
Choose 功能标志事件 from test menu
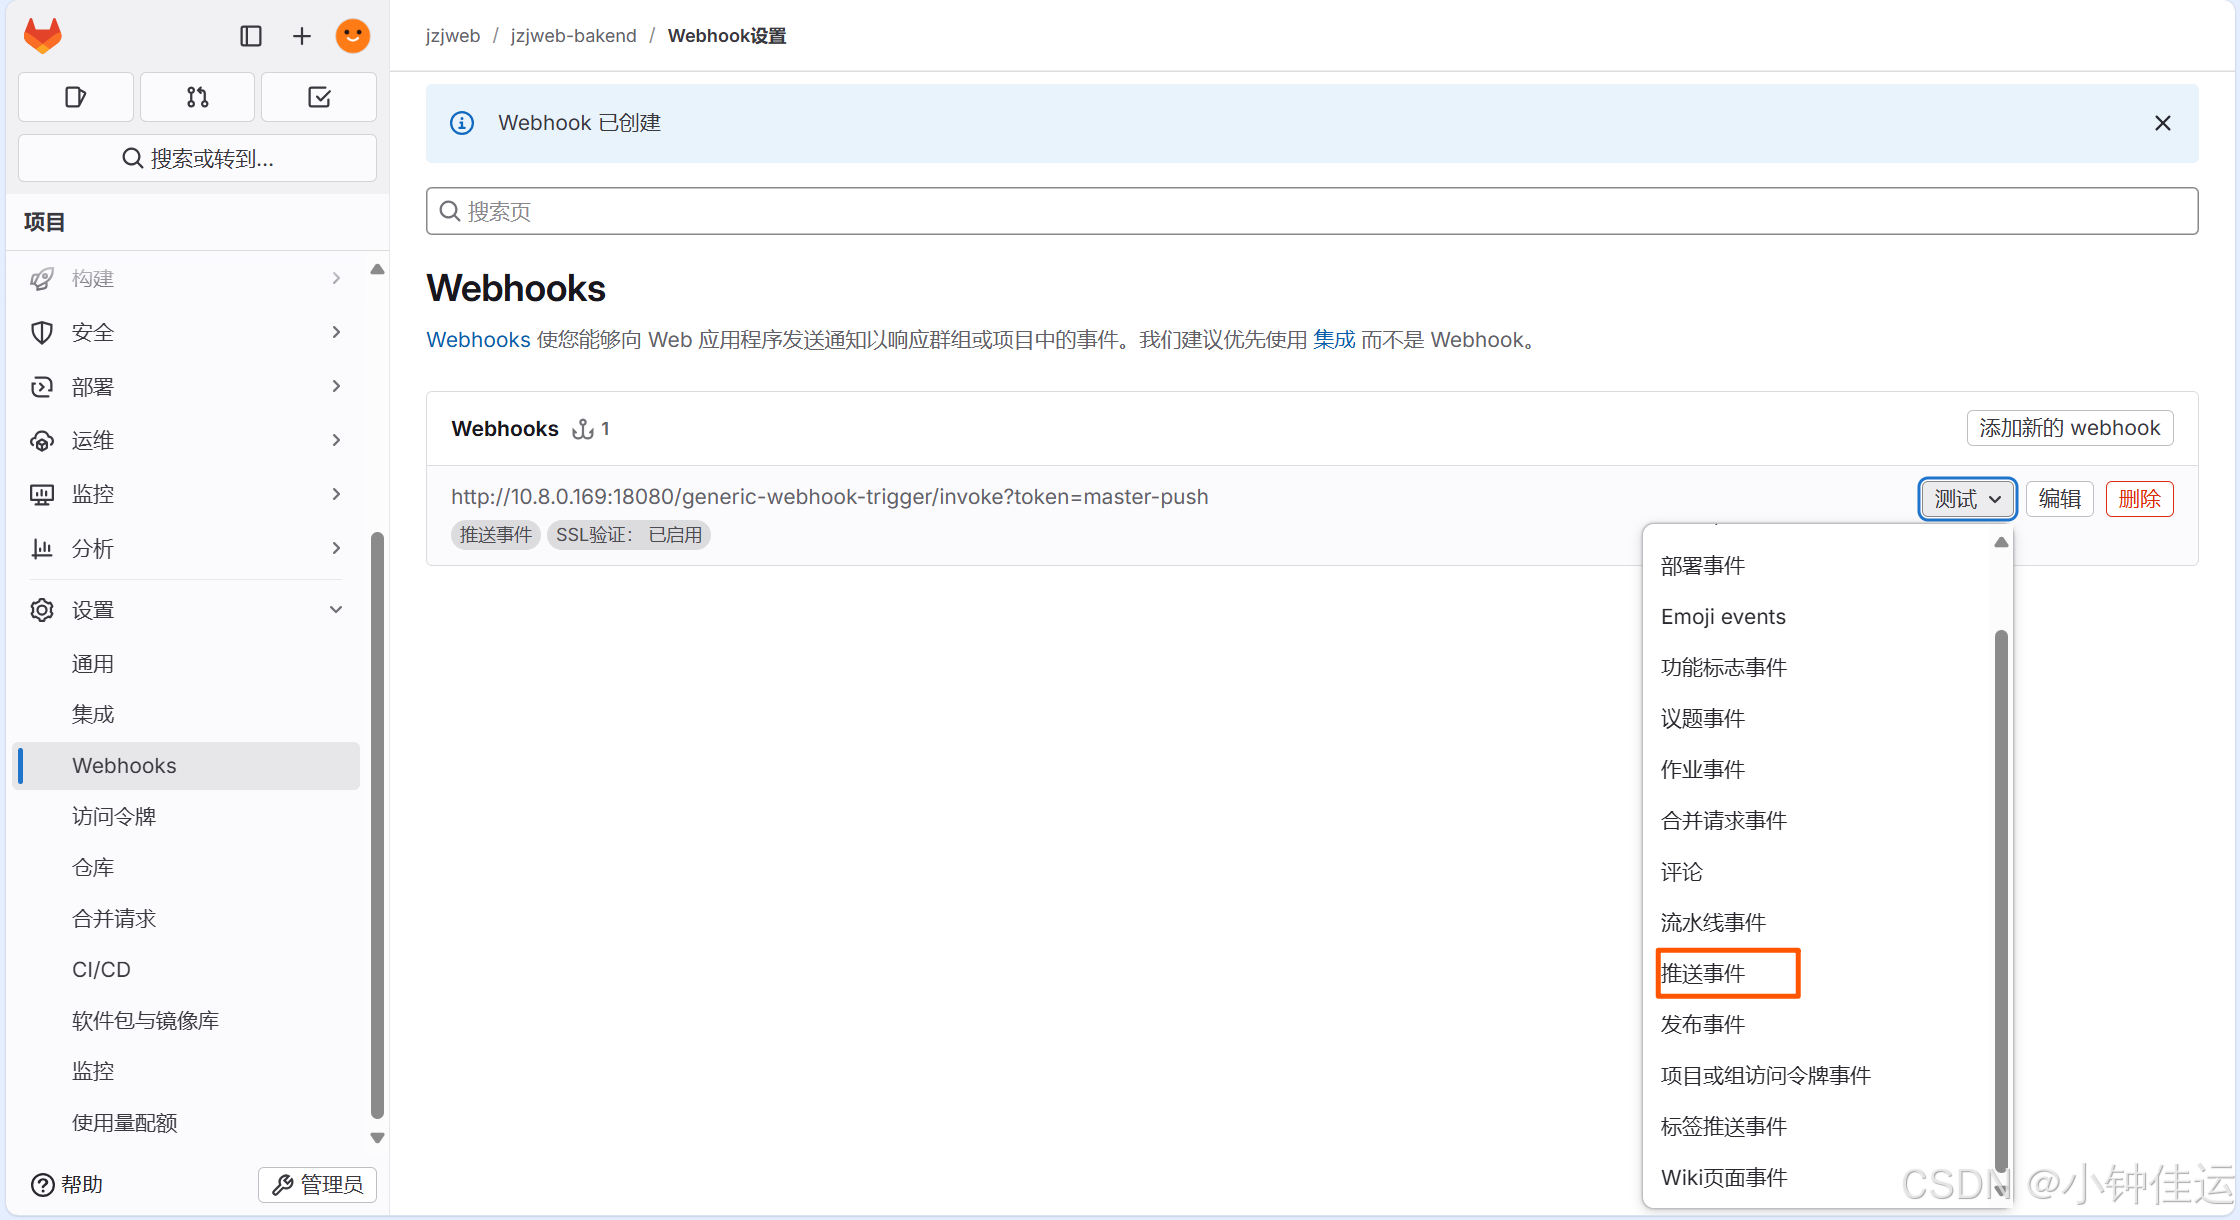point(1818,668)
